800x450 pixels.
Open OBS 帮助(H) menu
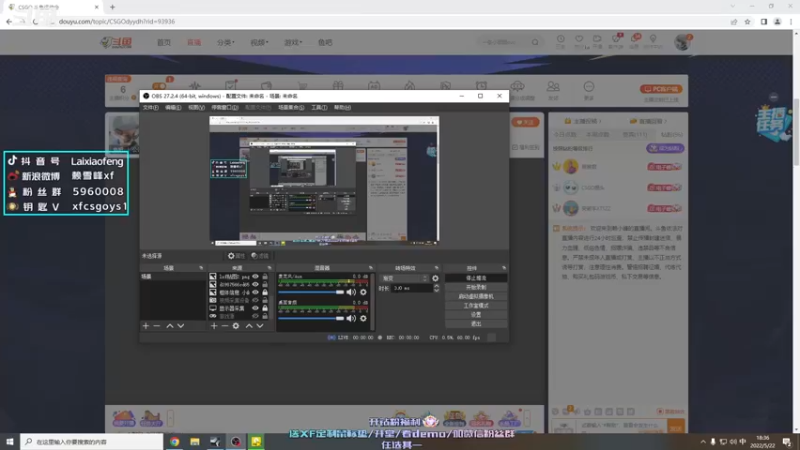click(342, 108)
